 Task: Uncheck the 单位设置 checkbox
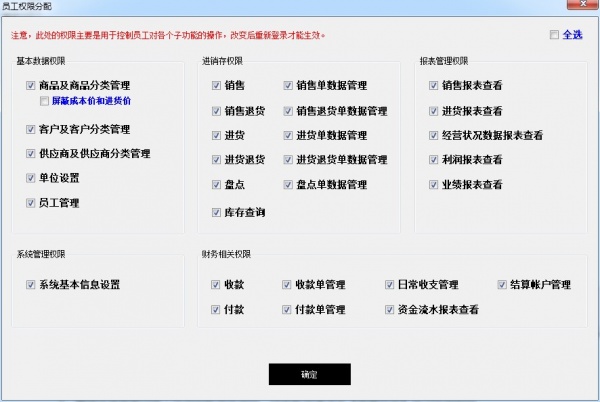[31, 178]
